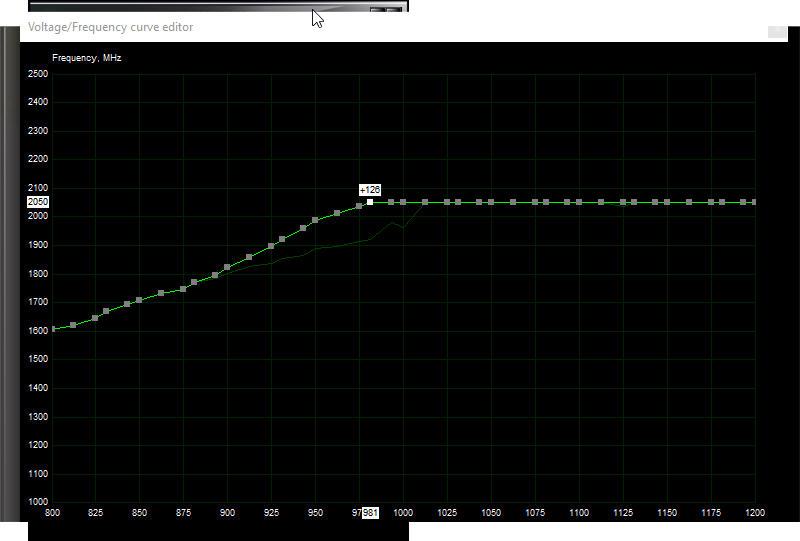Click the 2100 label on the frequency axis
The height and width of the screenshot is (541, 800).
(38, 188)
